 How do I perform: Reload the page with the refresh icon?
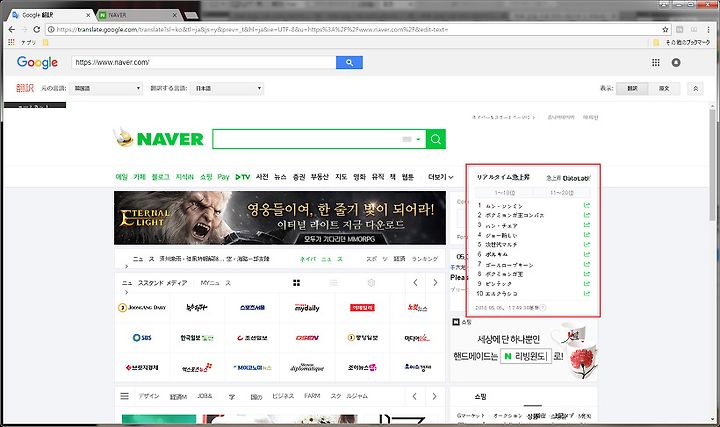tap(37, 29)
